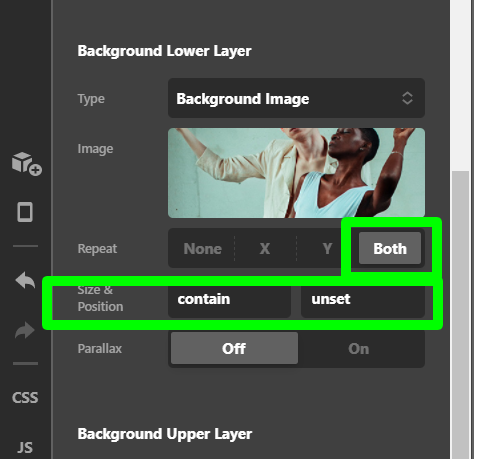Turn Parallax On
487x459 pixels.
pos(359,349)
